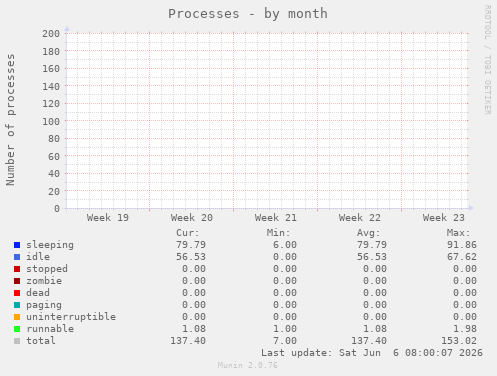
Task: Click total min value 7.00
Action: pos(285,341)
